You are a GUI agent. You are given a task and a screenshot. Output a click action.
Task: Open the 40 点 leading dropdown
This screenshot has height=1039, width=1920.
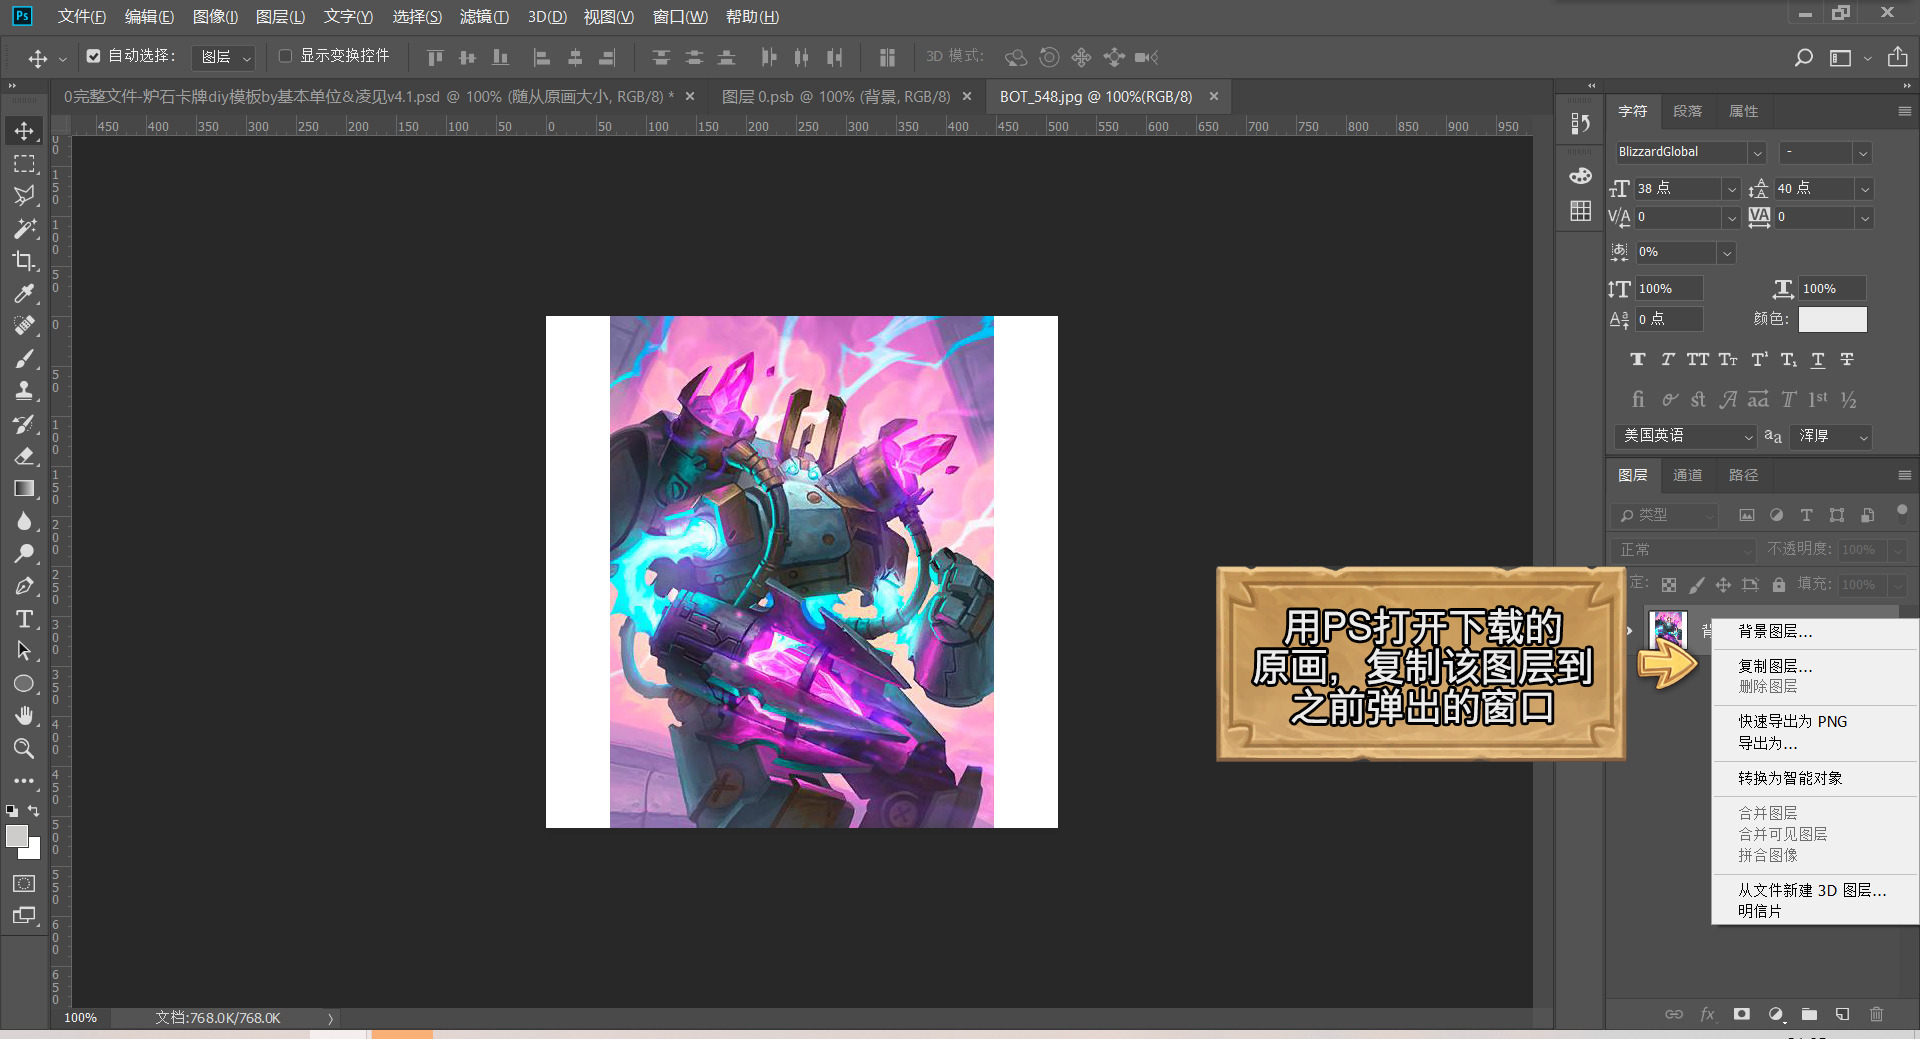tap(1864, 189)
